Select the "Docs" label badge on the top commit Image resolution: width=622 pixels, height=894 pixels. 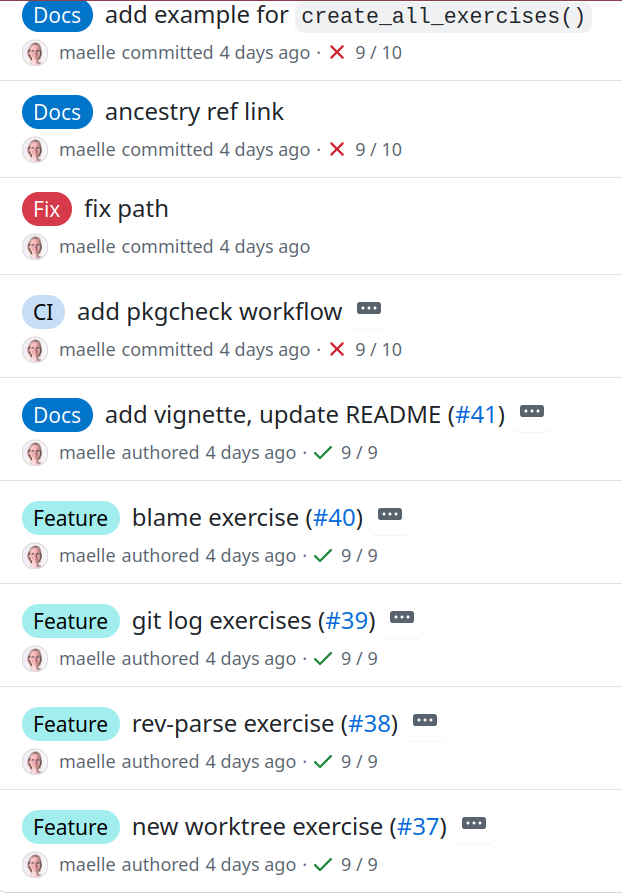56,16
